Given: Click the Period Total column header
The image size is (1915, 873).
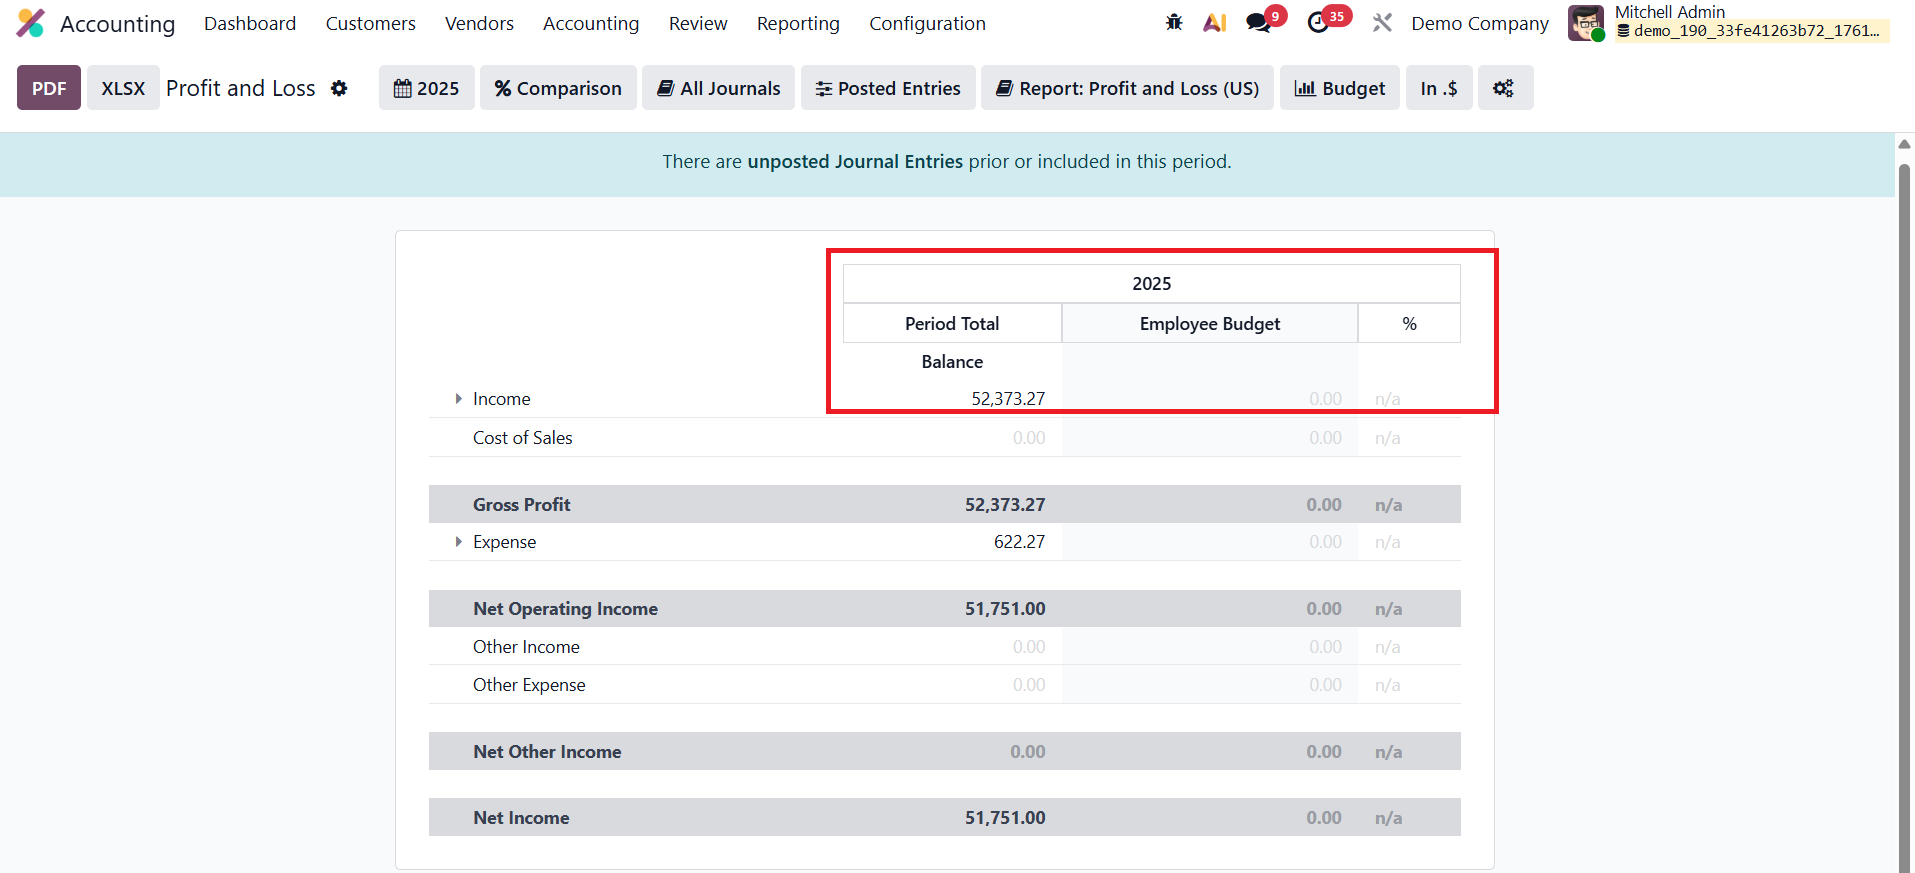Looking at the screenshot, I should point(952,323).
